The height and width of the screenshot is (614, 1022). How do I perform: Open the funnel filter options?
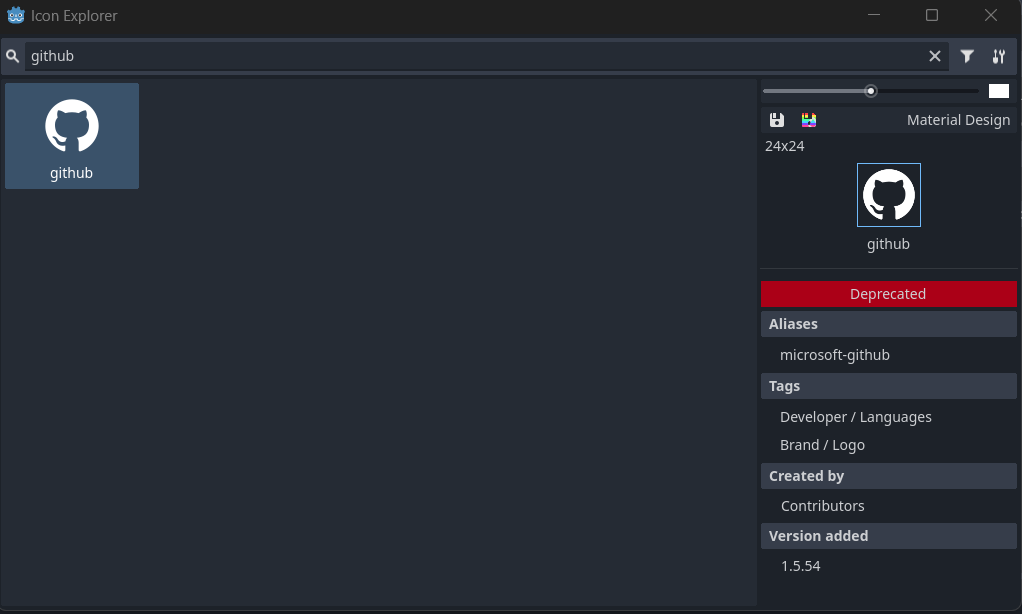[x=967, y=57]
